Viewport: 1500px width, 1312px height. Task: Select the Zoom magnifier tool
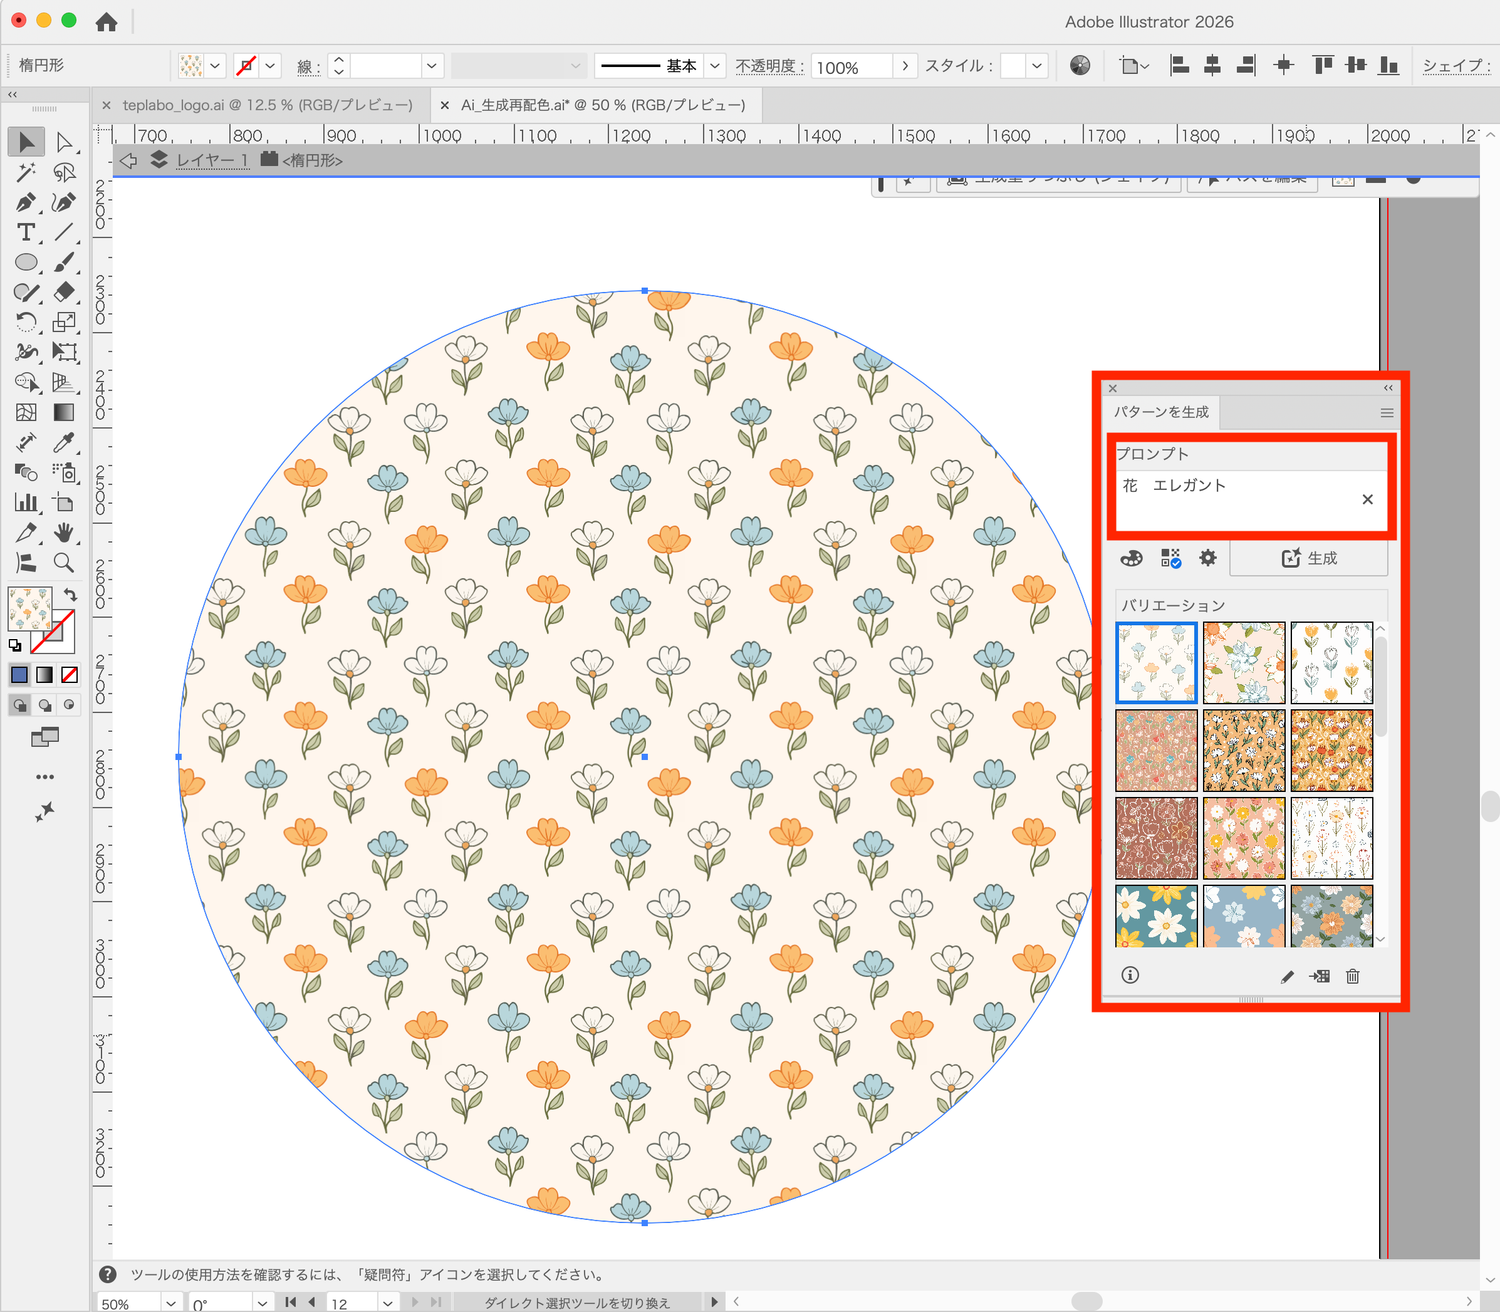pyautogui.click(x=64, y=563)
